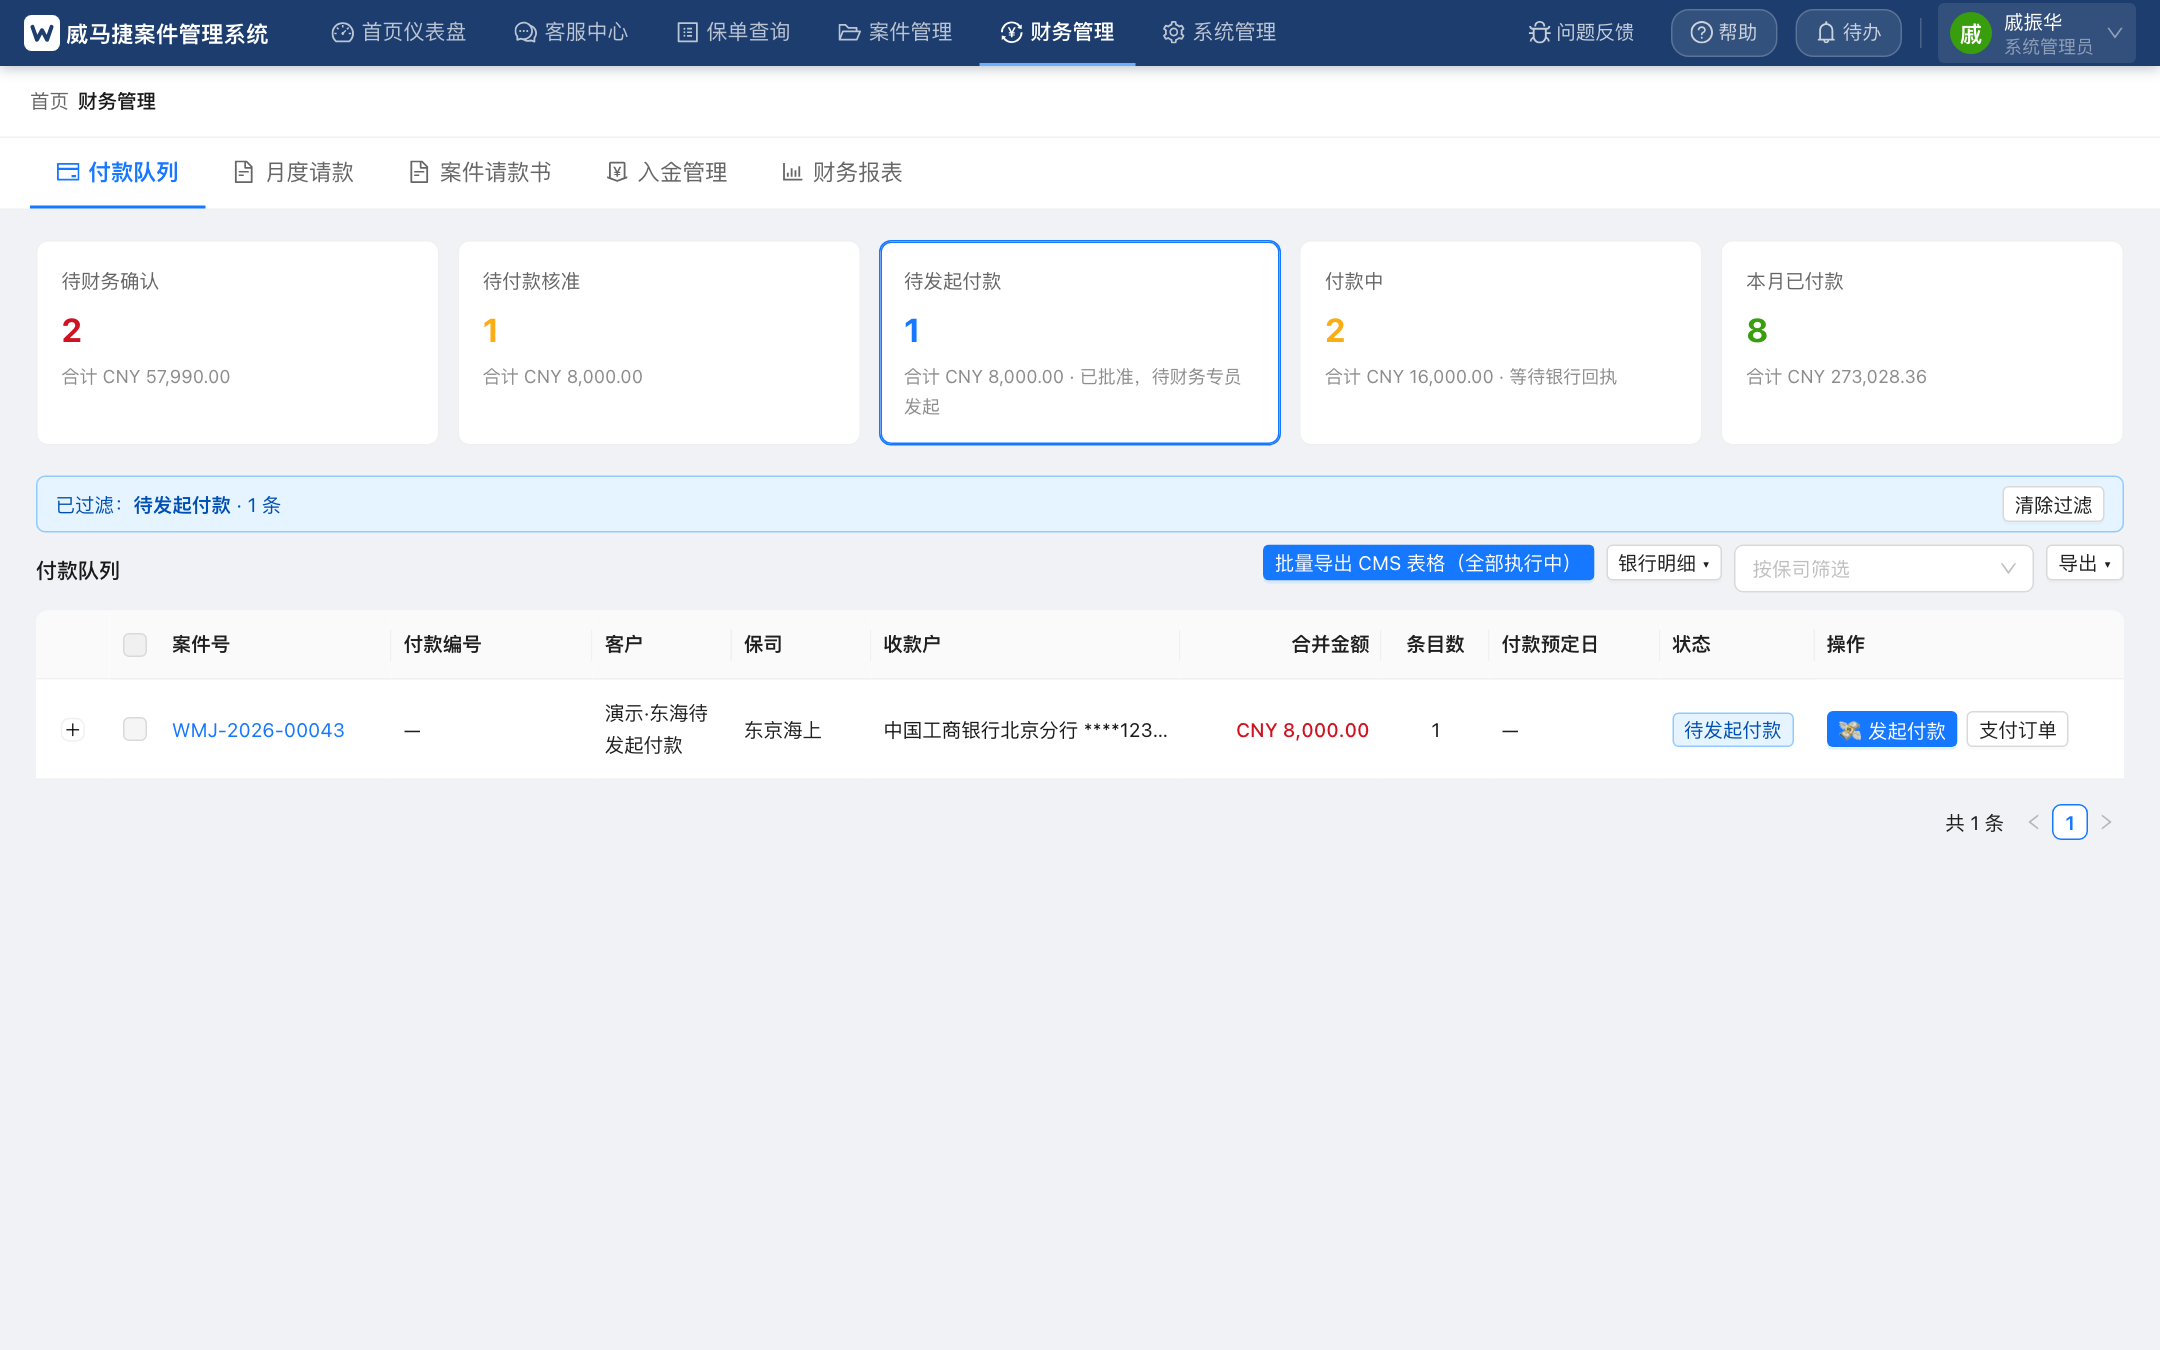Image resolution: width=2160 pixels, height=1350 pixels.
Task: Select the 付款中 summary card
Action: click(1501, 343)
